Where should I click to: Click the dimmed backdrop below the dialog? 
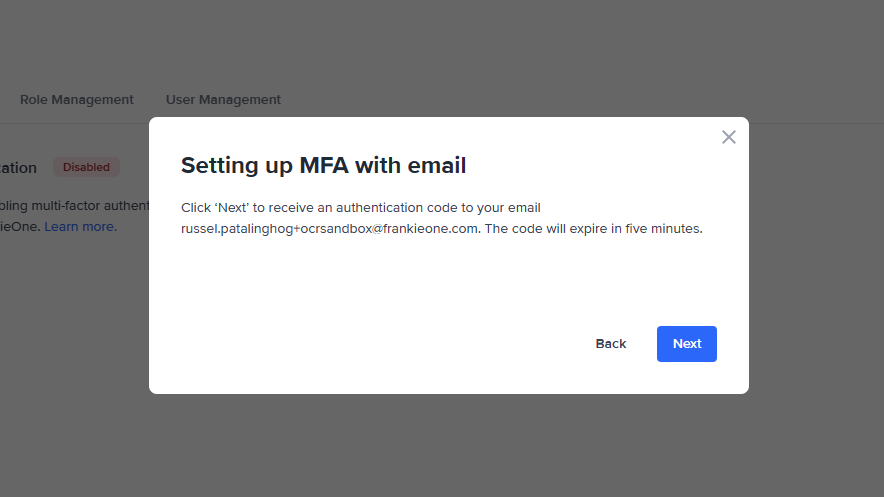pyautogui.click(x=450, y=445)
